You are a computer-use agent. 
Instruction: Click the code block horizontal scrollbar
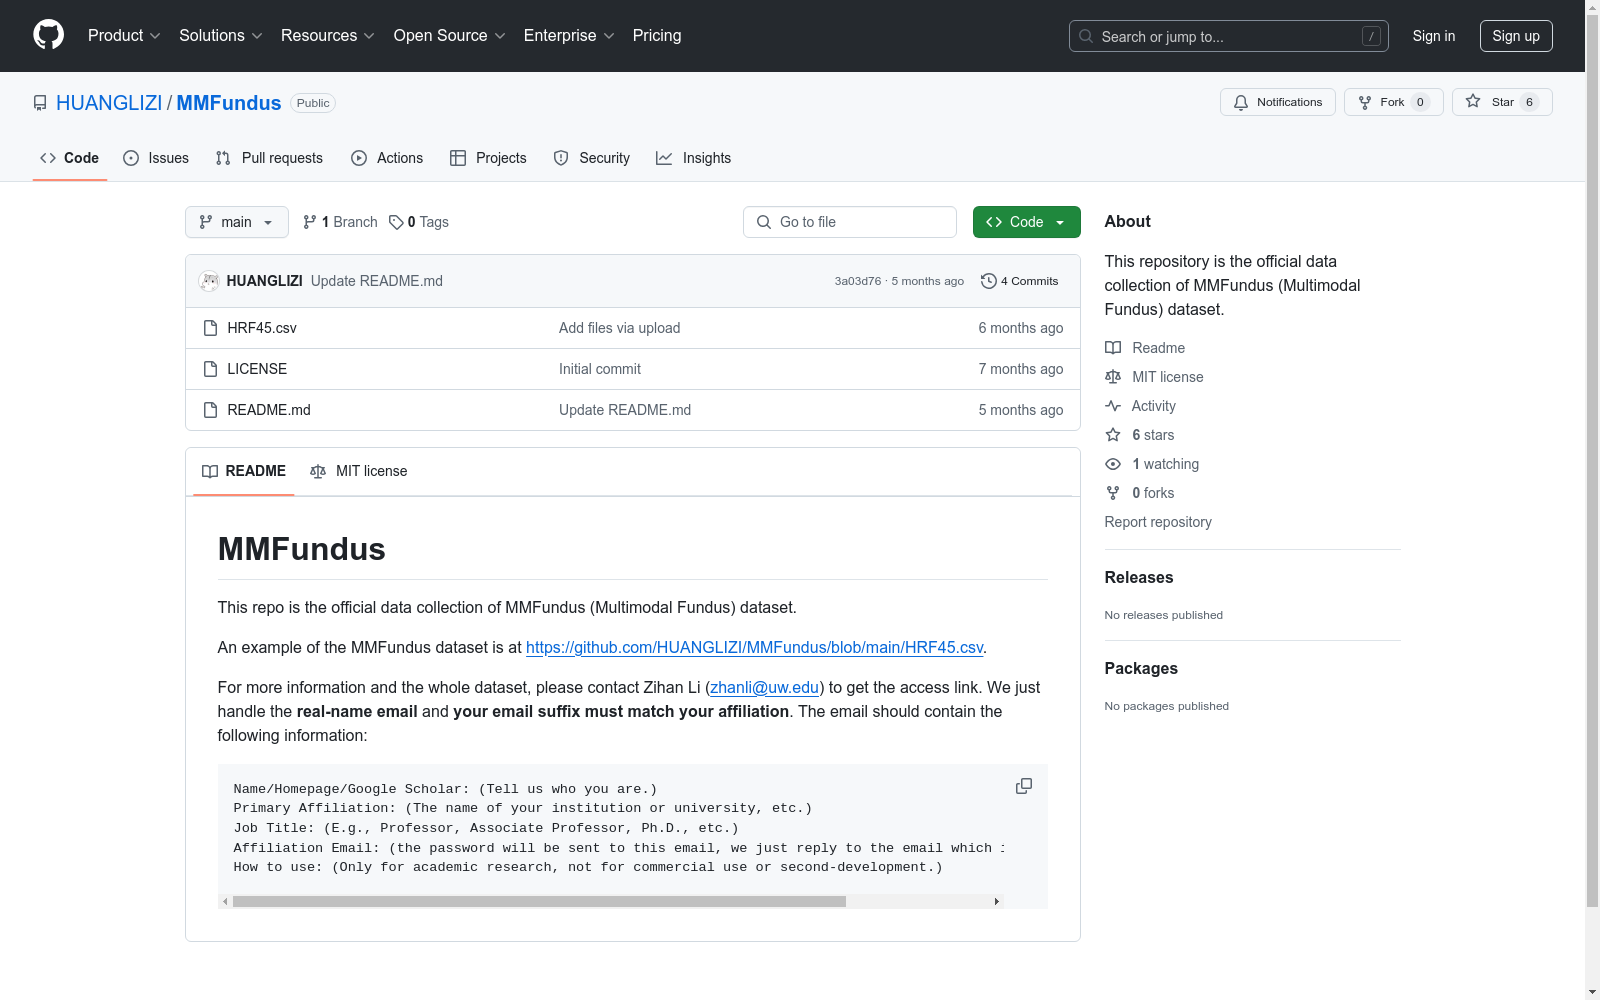pyautogui.click(x=539, y=901)
